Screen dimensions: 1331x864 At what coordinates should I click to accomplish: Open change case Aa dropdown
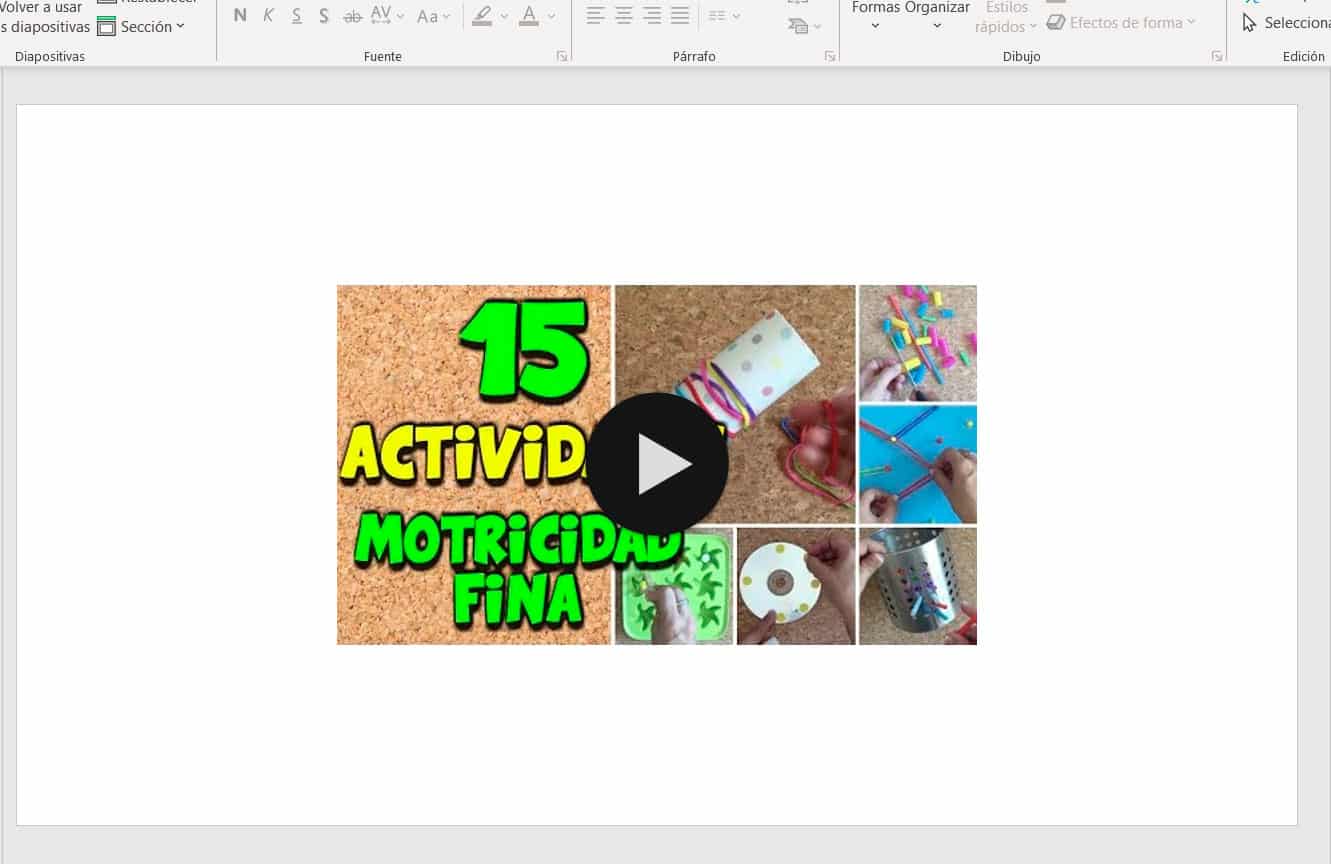click(x=433, y=16)
